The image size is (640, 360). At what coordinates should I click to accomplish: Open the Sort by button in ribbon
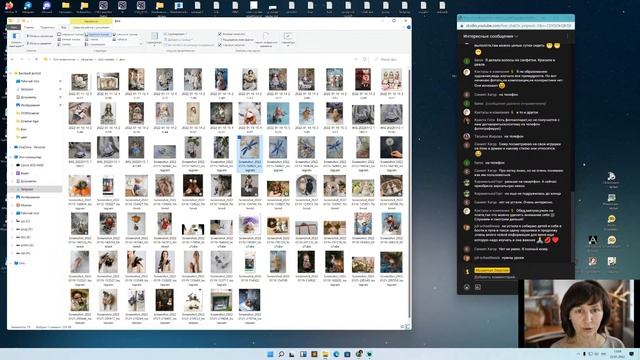point(154,39)
